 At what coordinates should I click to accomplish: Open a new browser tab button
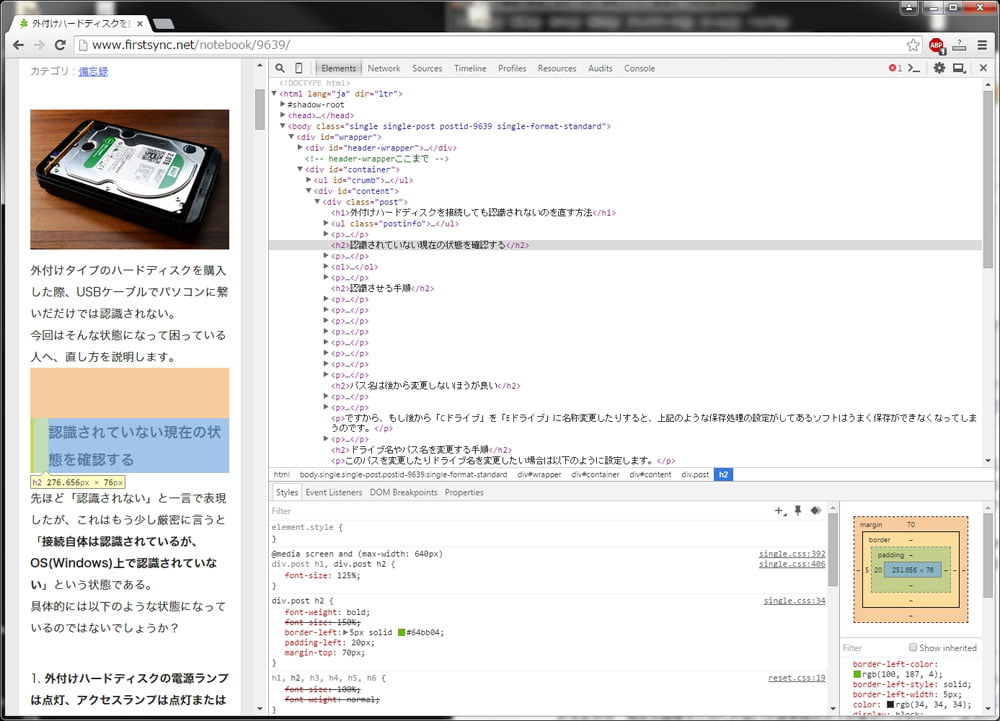pos(164,24)
